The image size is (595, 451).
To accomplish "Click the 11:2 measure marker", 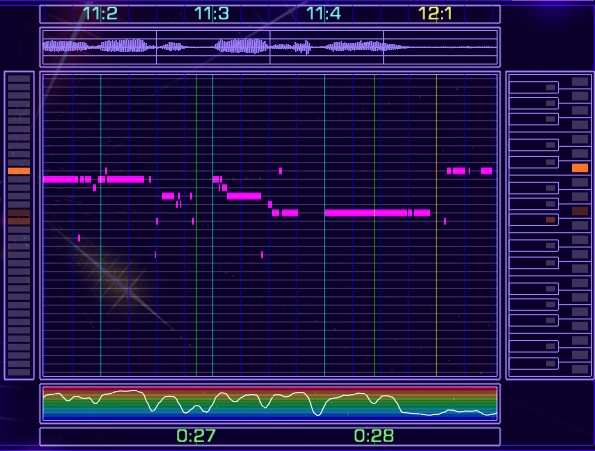I will [x=100, y=14].
